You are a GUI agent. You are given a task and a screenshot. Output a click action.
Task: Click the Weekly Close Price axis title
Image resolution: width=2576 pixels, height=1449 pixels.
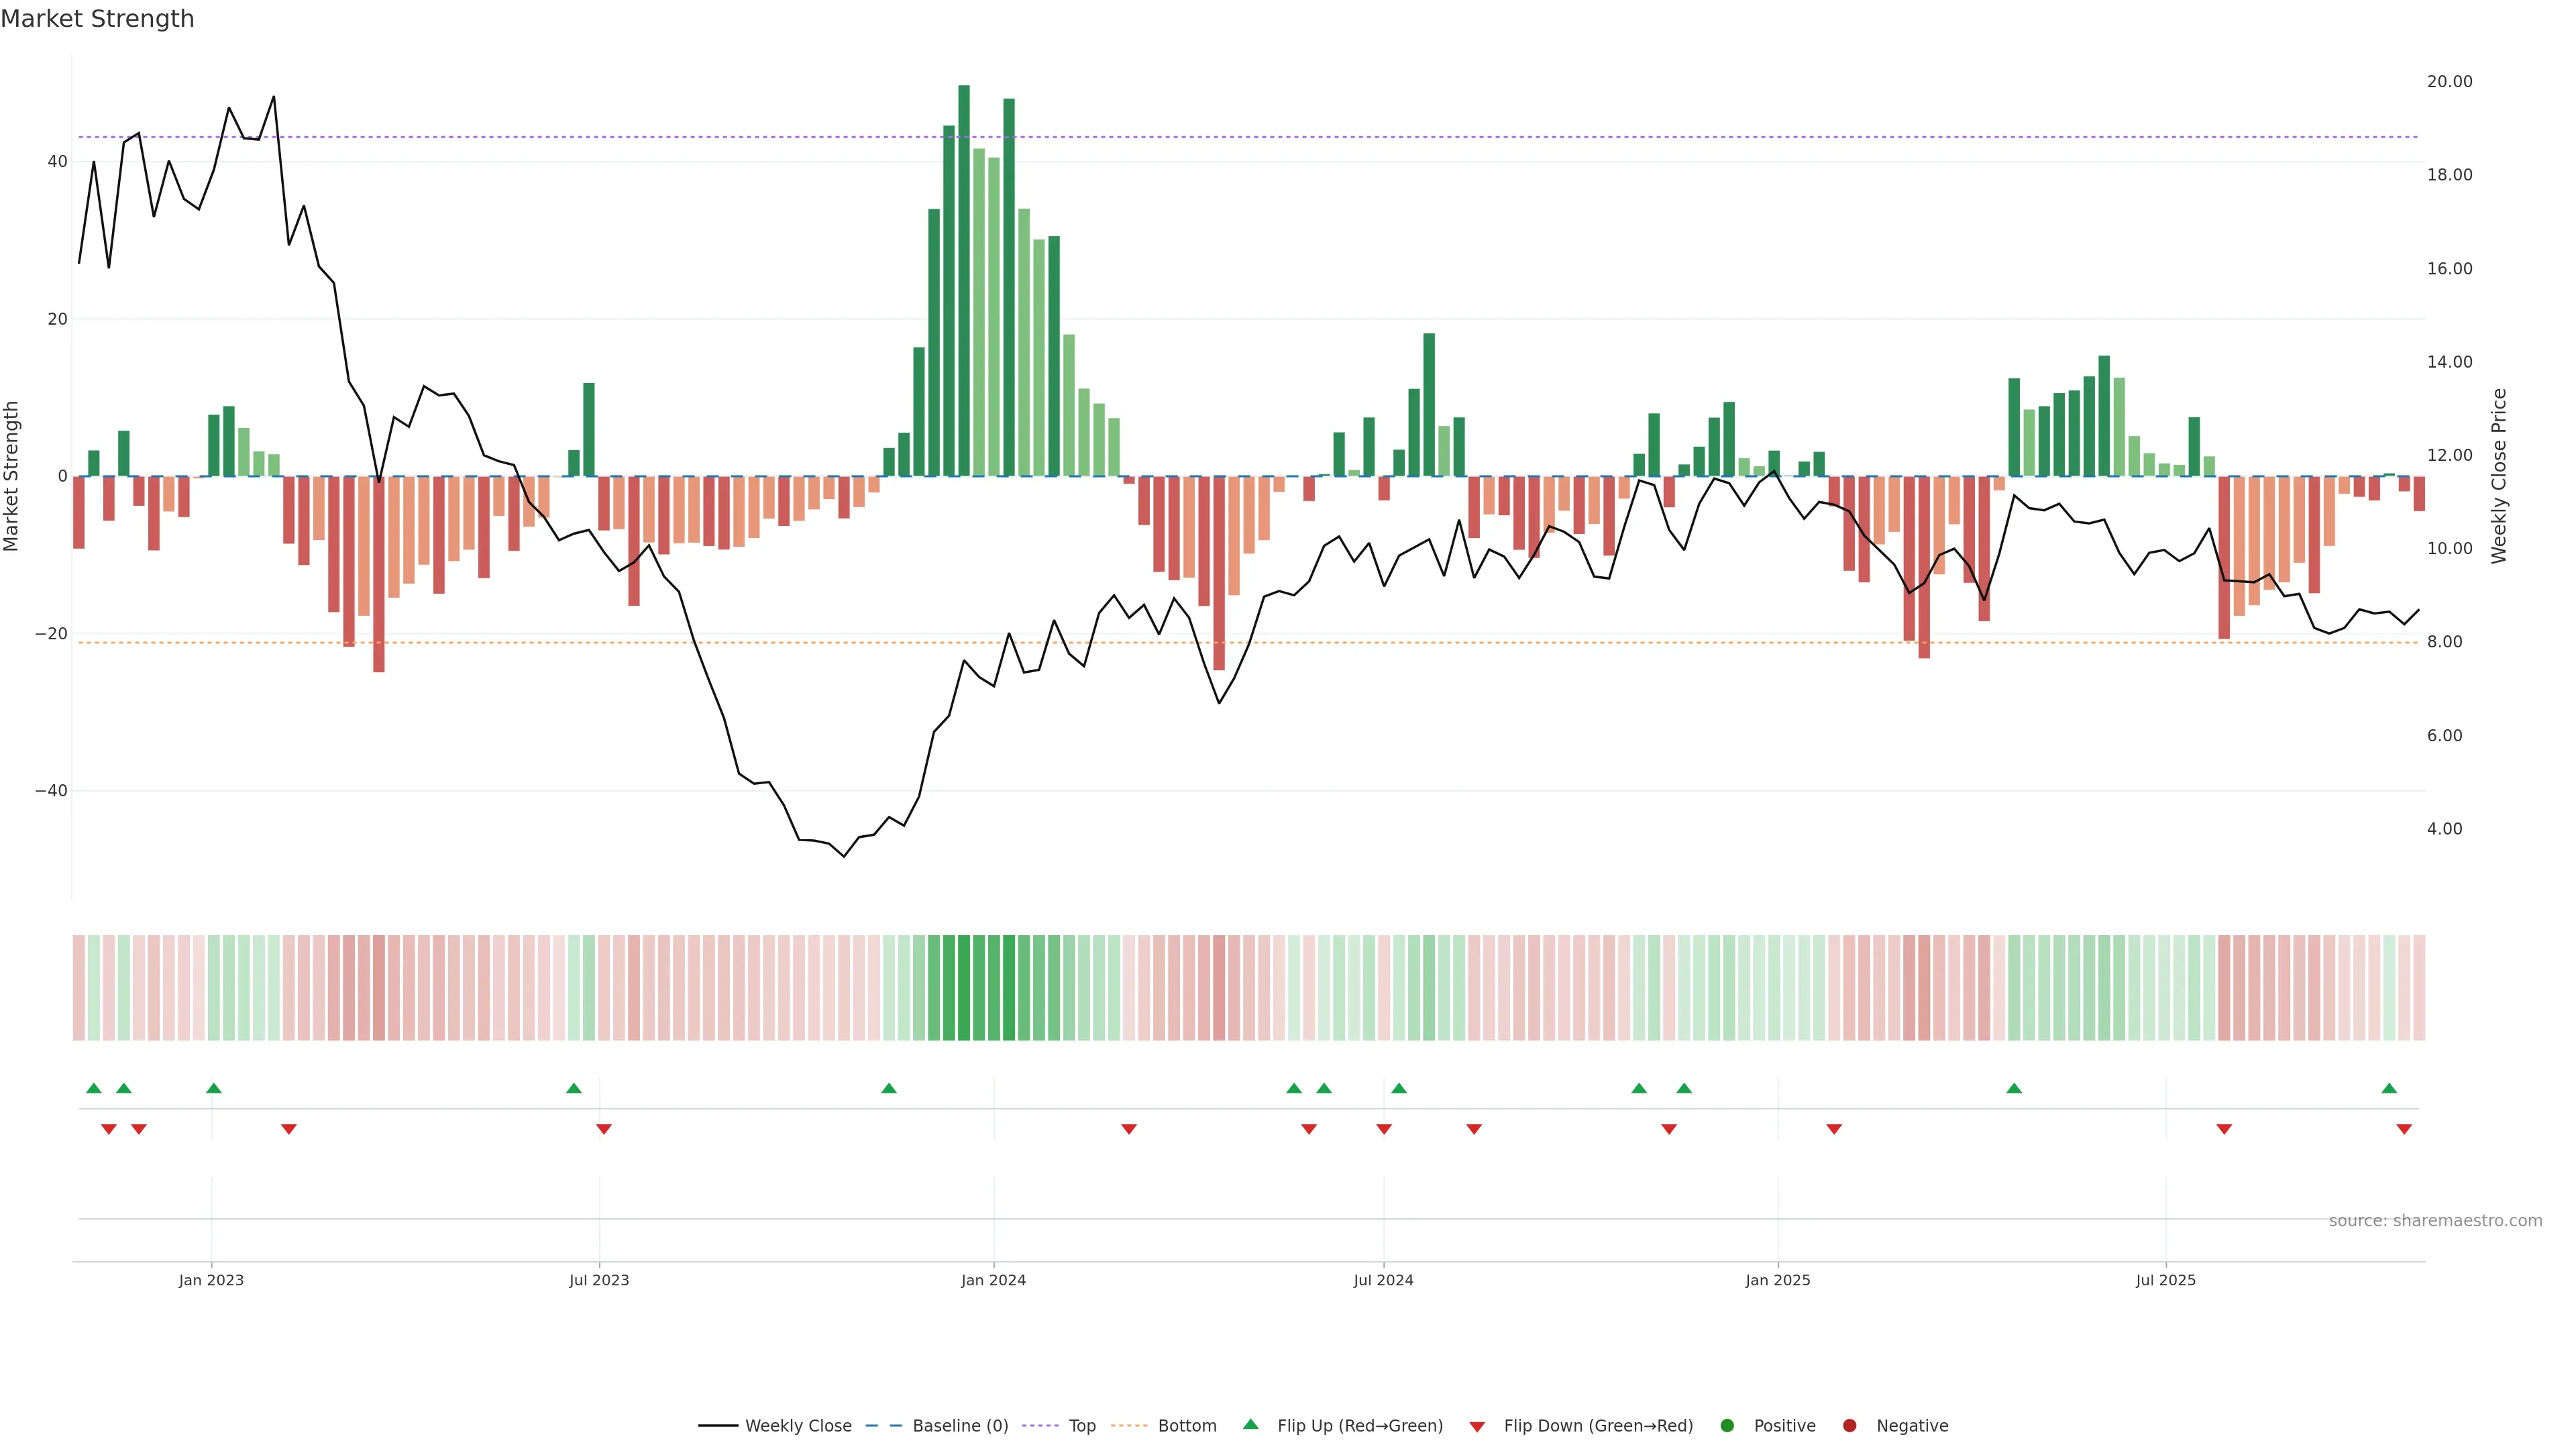pyautogui.click(x=2499, y=476)
